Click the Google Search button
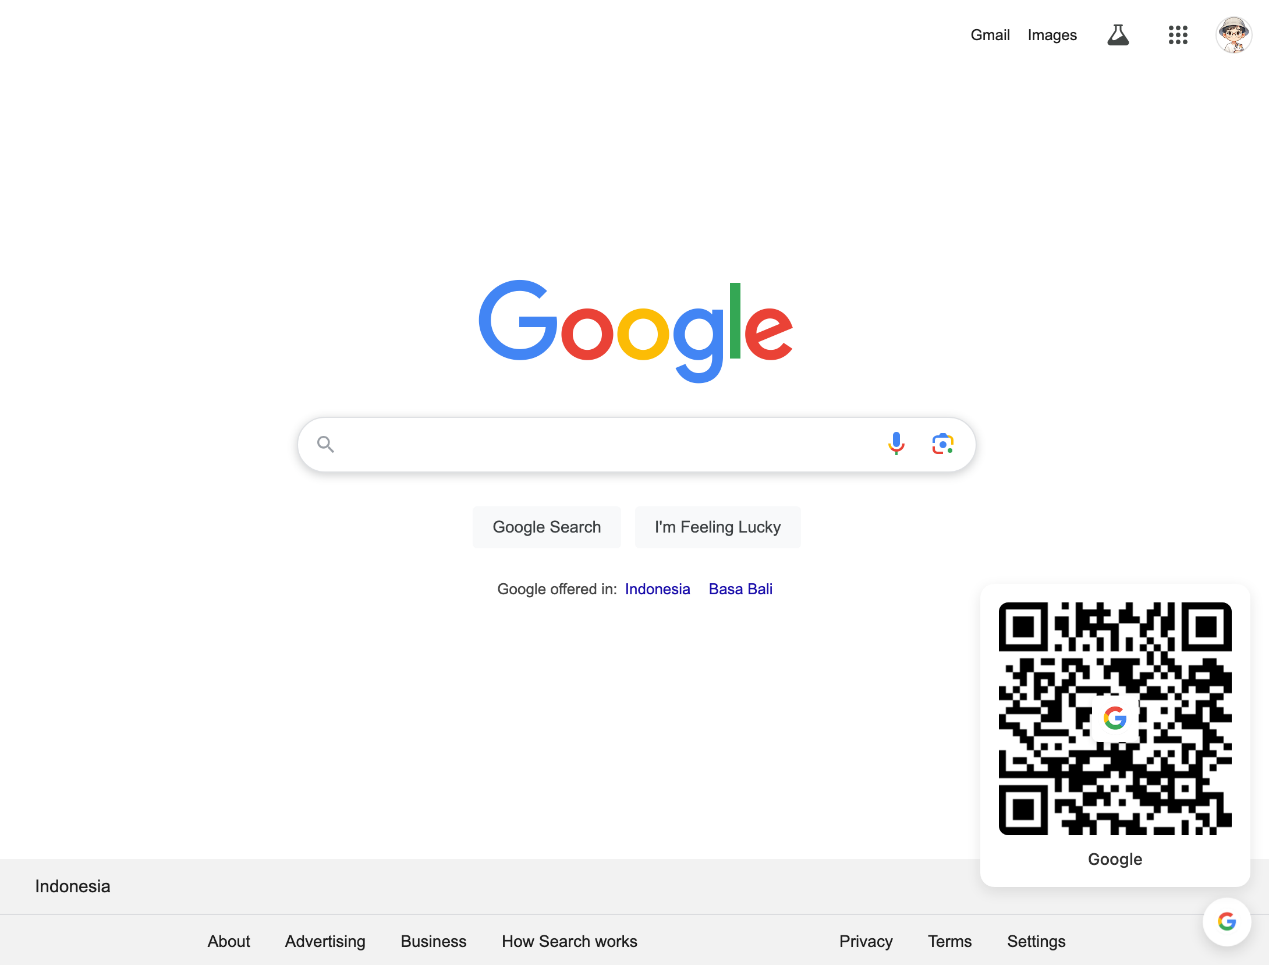This screenshot has height=965, width=1269. pos(547,527)
